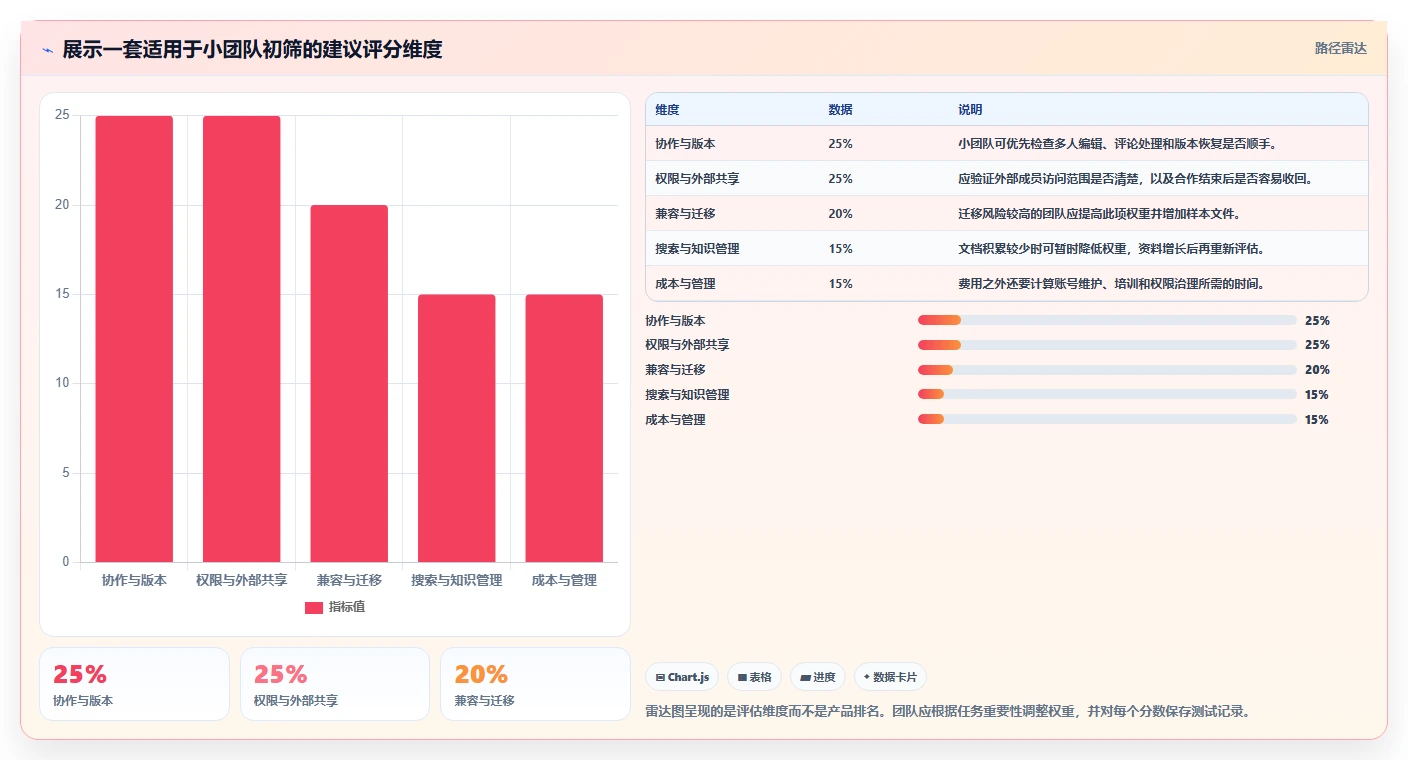Open the 权限与外部共享 25% data card

pos(335,684)
